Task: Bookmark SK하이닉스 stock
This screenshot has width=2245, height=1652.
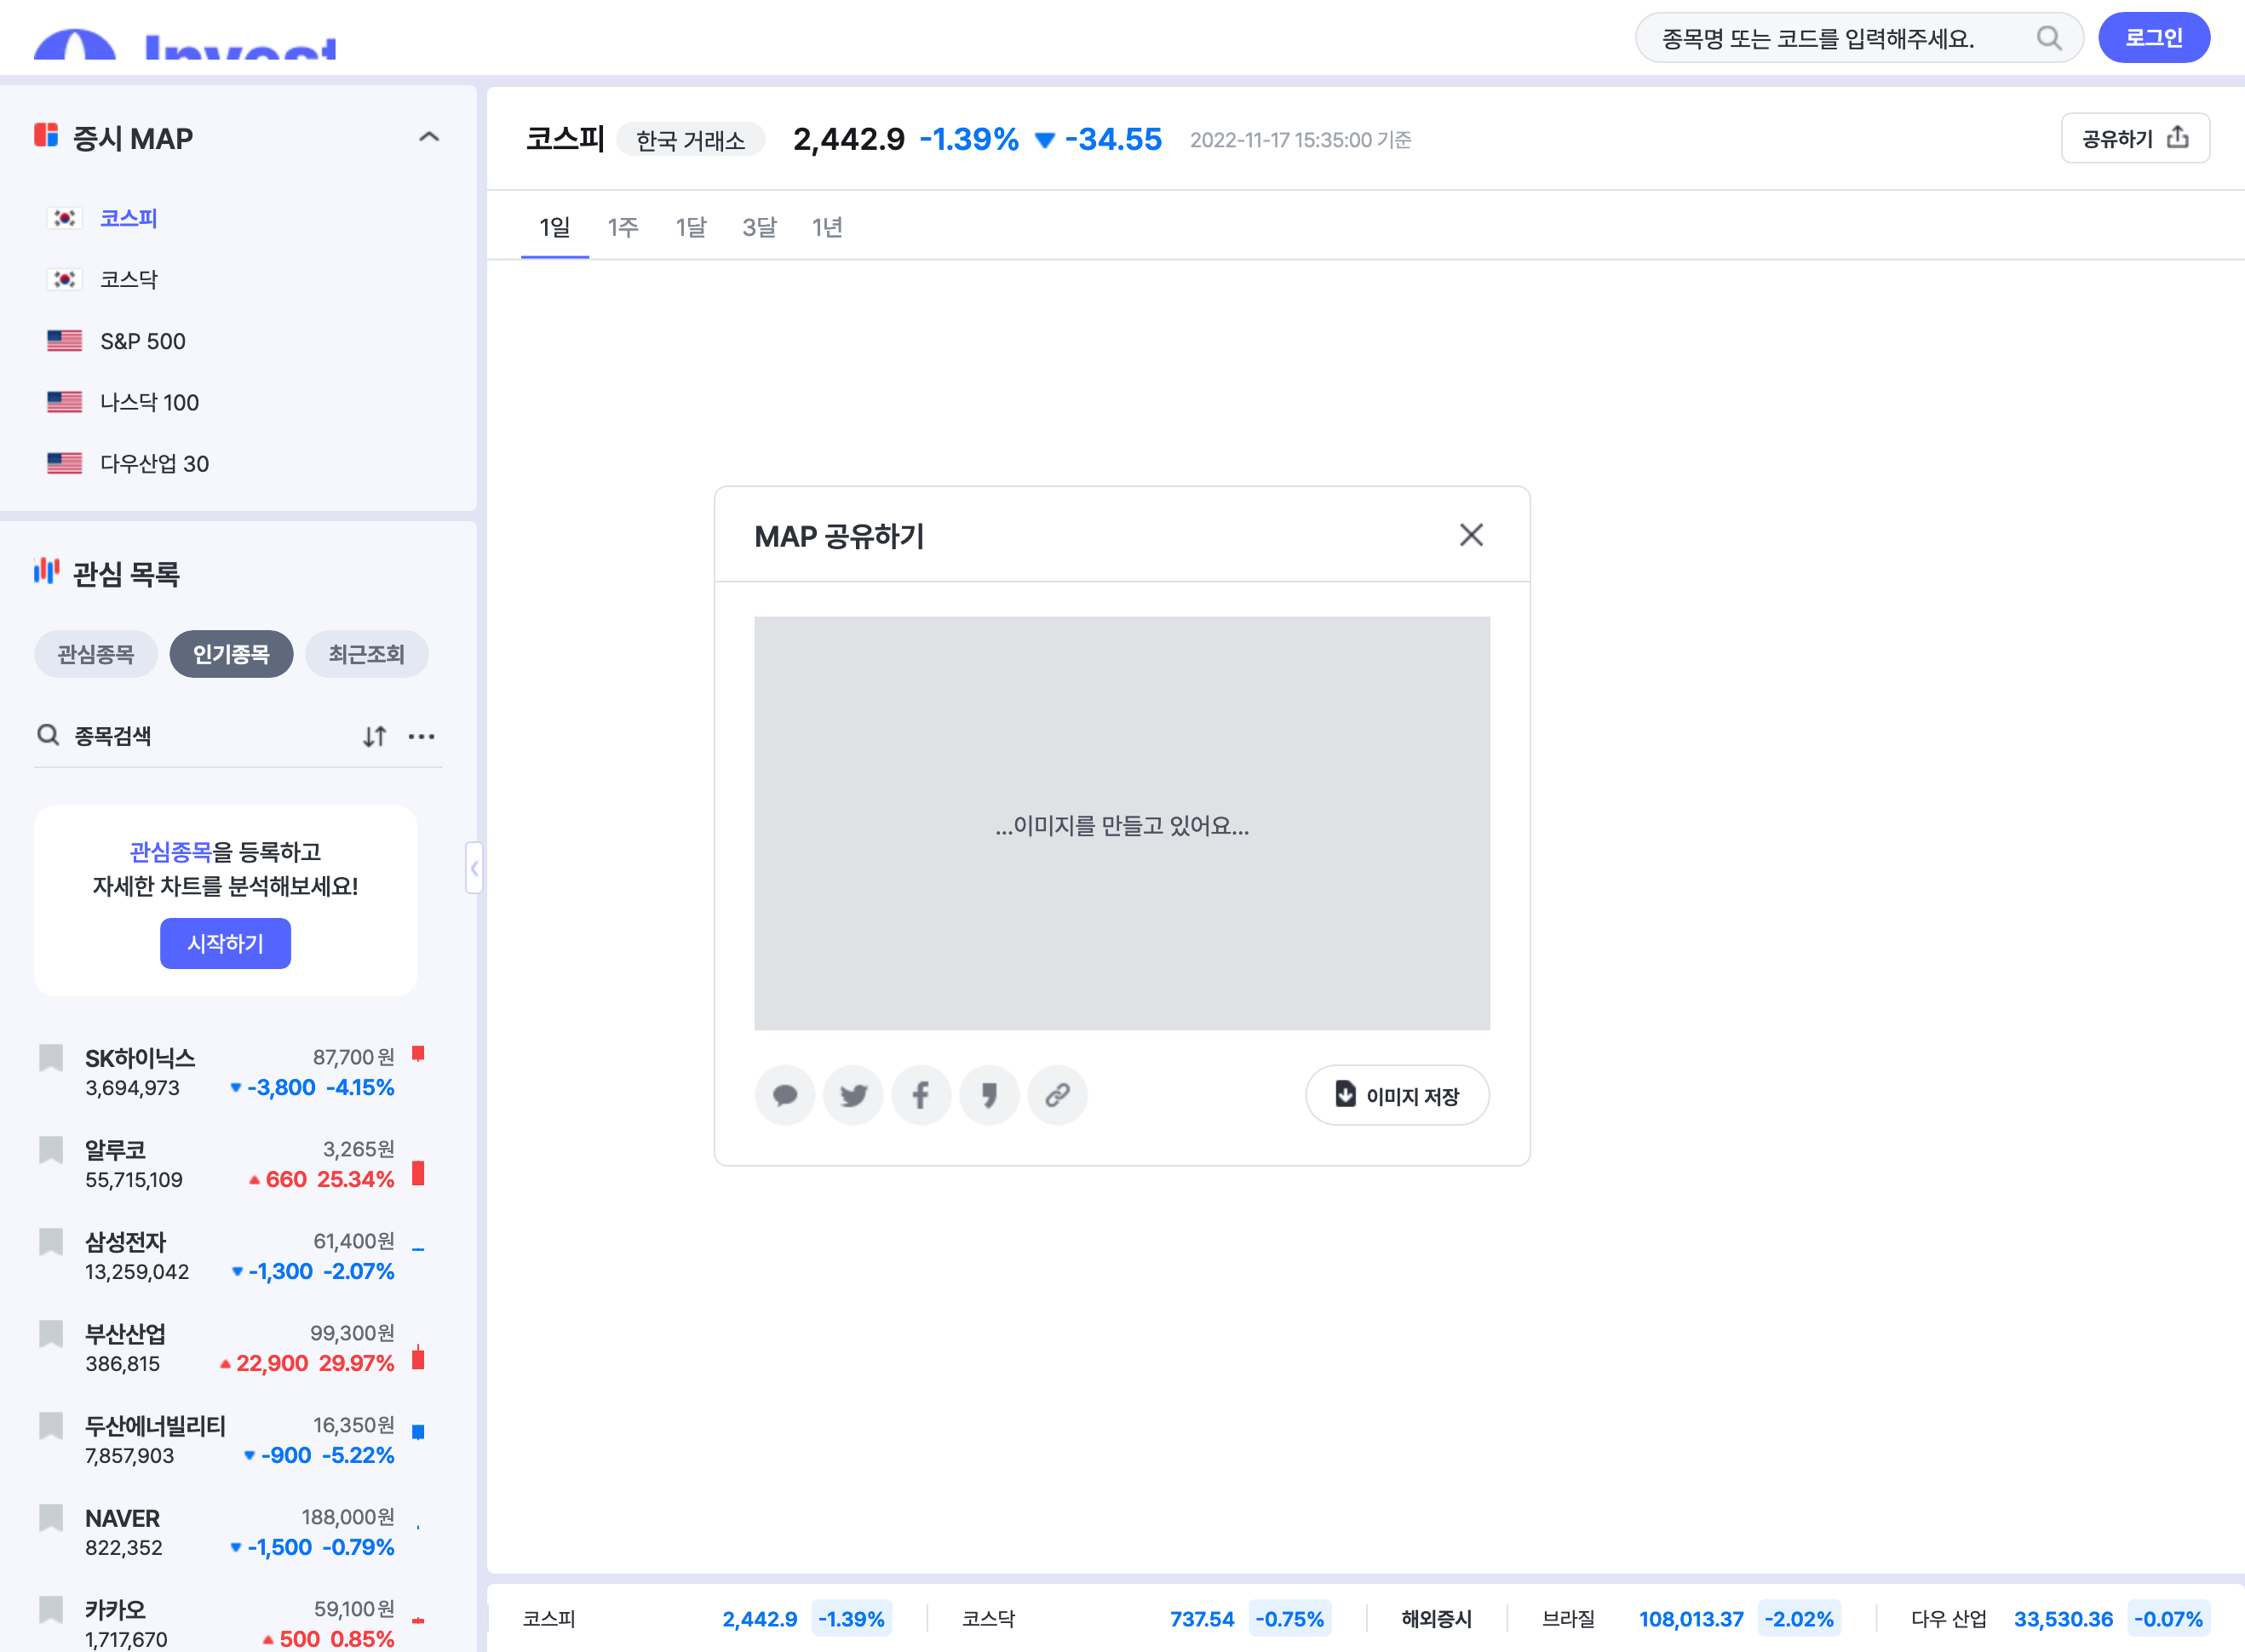Action: (x=51, y=1057)
